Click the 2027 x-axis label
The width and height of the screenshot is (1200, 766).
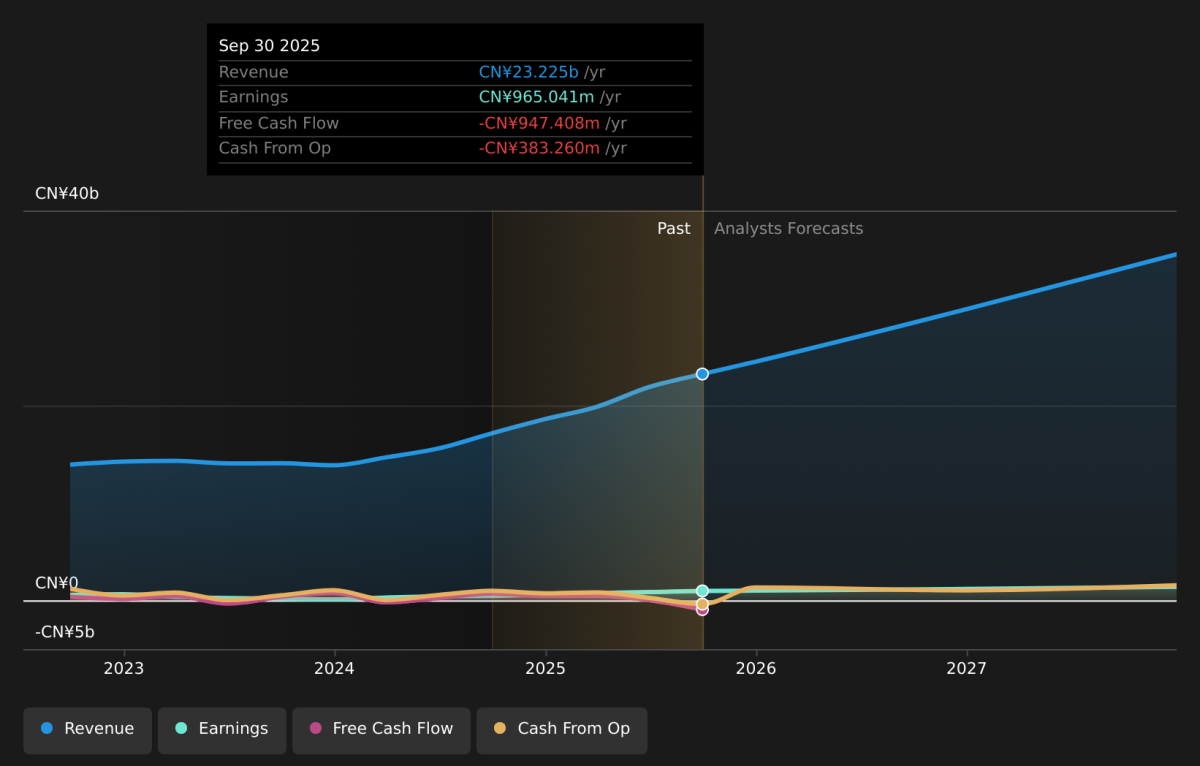click(x=966, y=668)
